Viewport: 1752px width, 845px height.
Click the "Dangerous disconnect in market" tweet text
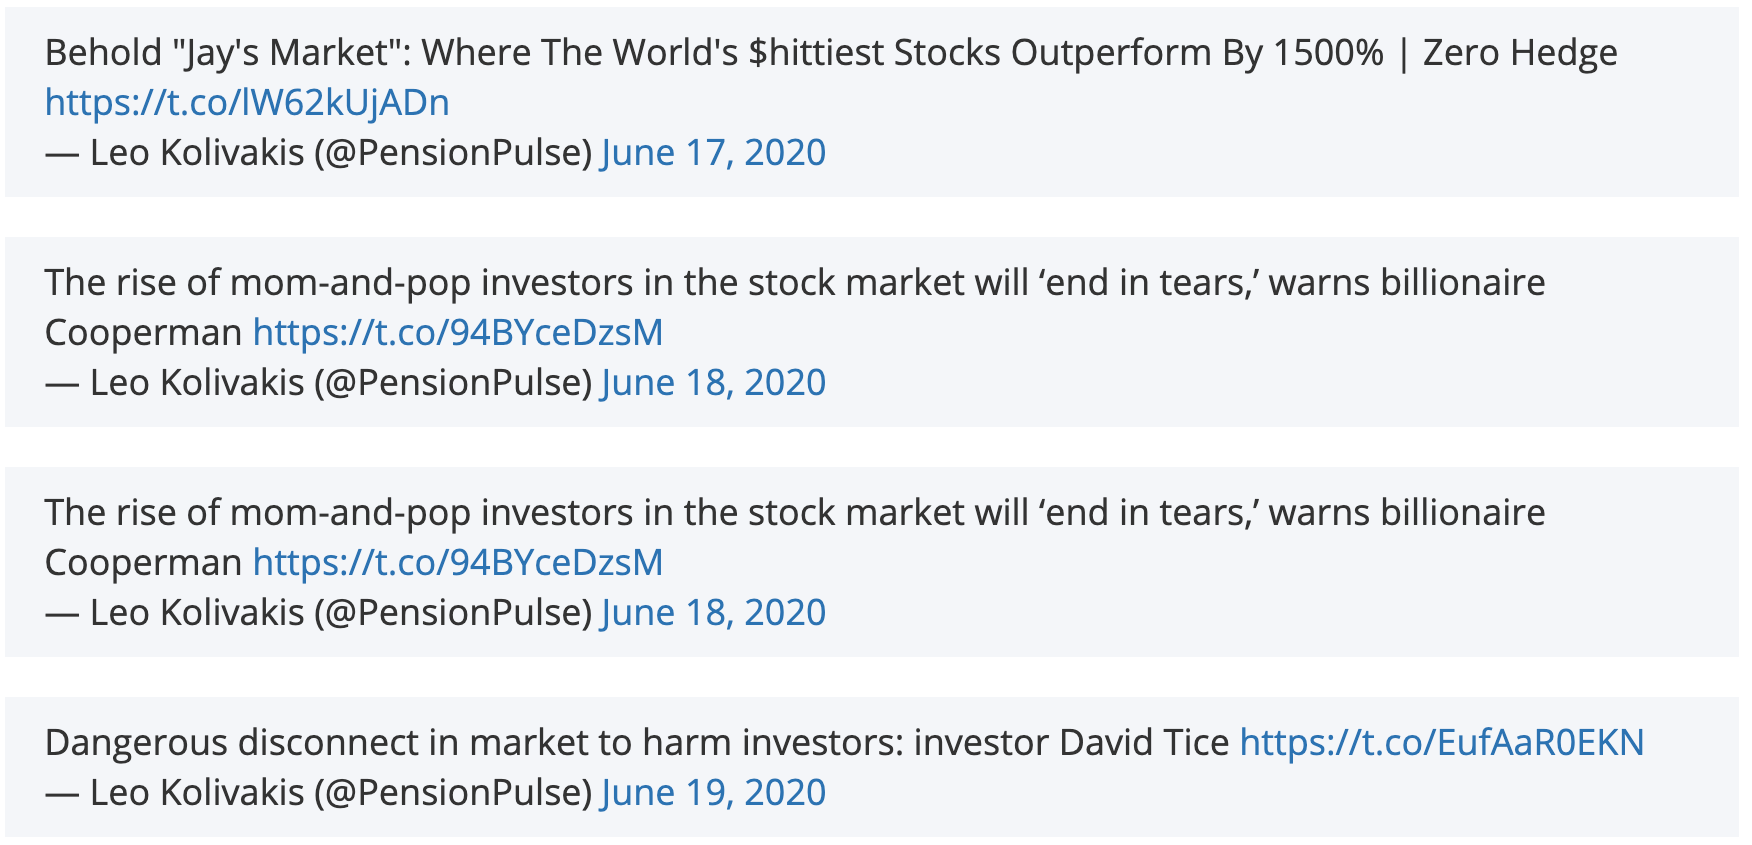click(x=637, y=742)
